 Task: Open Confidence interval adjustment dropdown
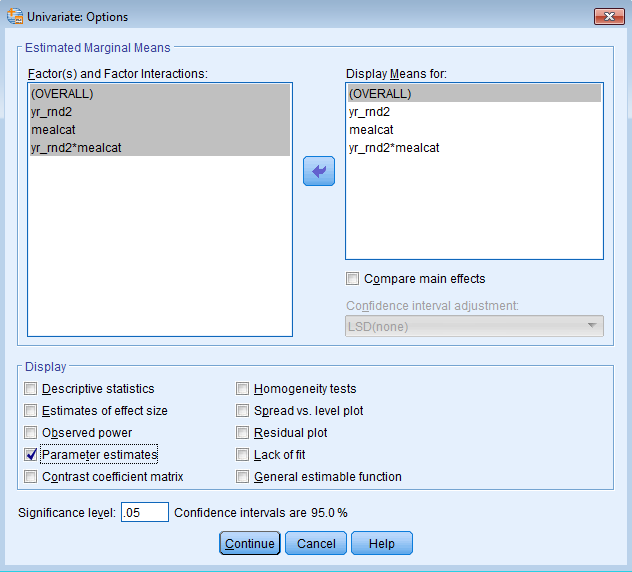[474, 326]
